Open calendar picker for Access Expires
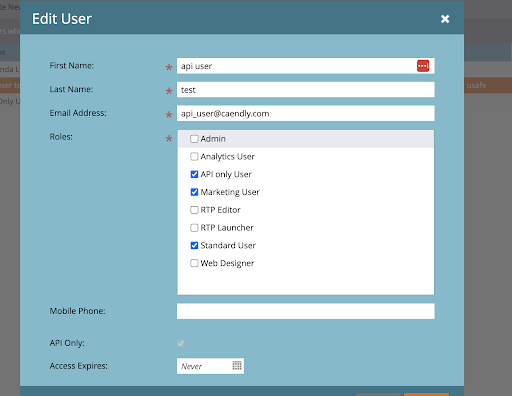This screenshot has height=396, width=512. 237,366
